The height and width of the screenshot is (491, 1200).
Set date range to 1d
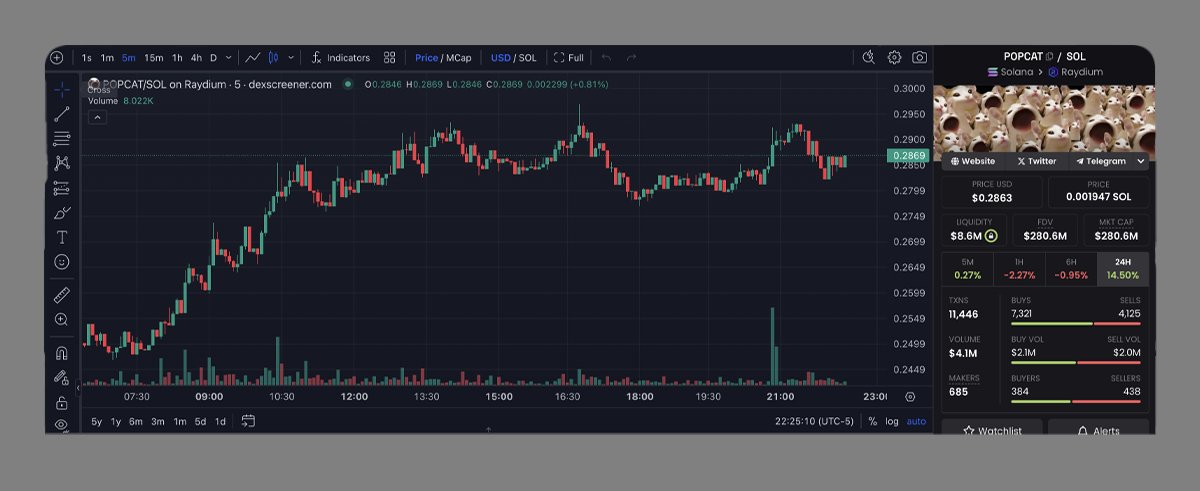220,421
